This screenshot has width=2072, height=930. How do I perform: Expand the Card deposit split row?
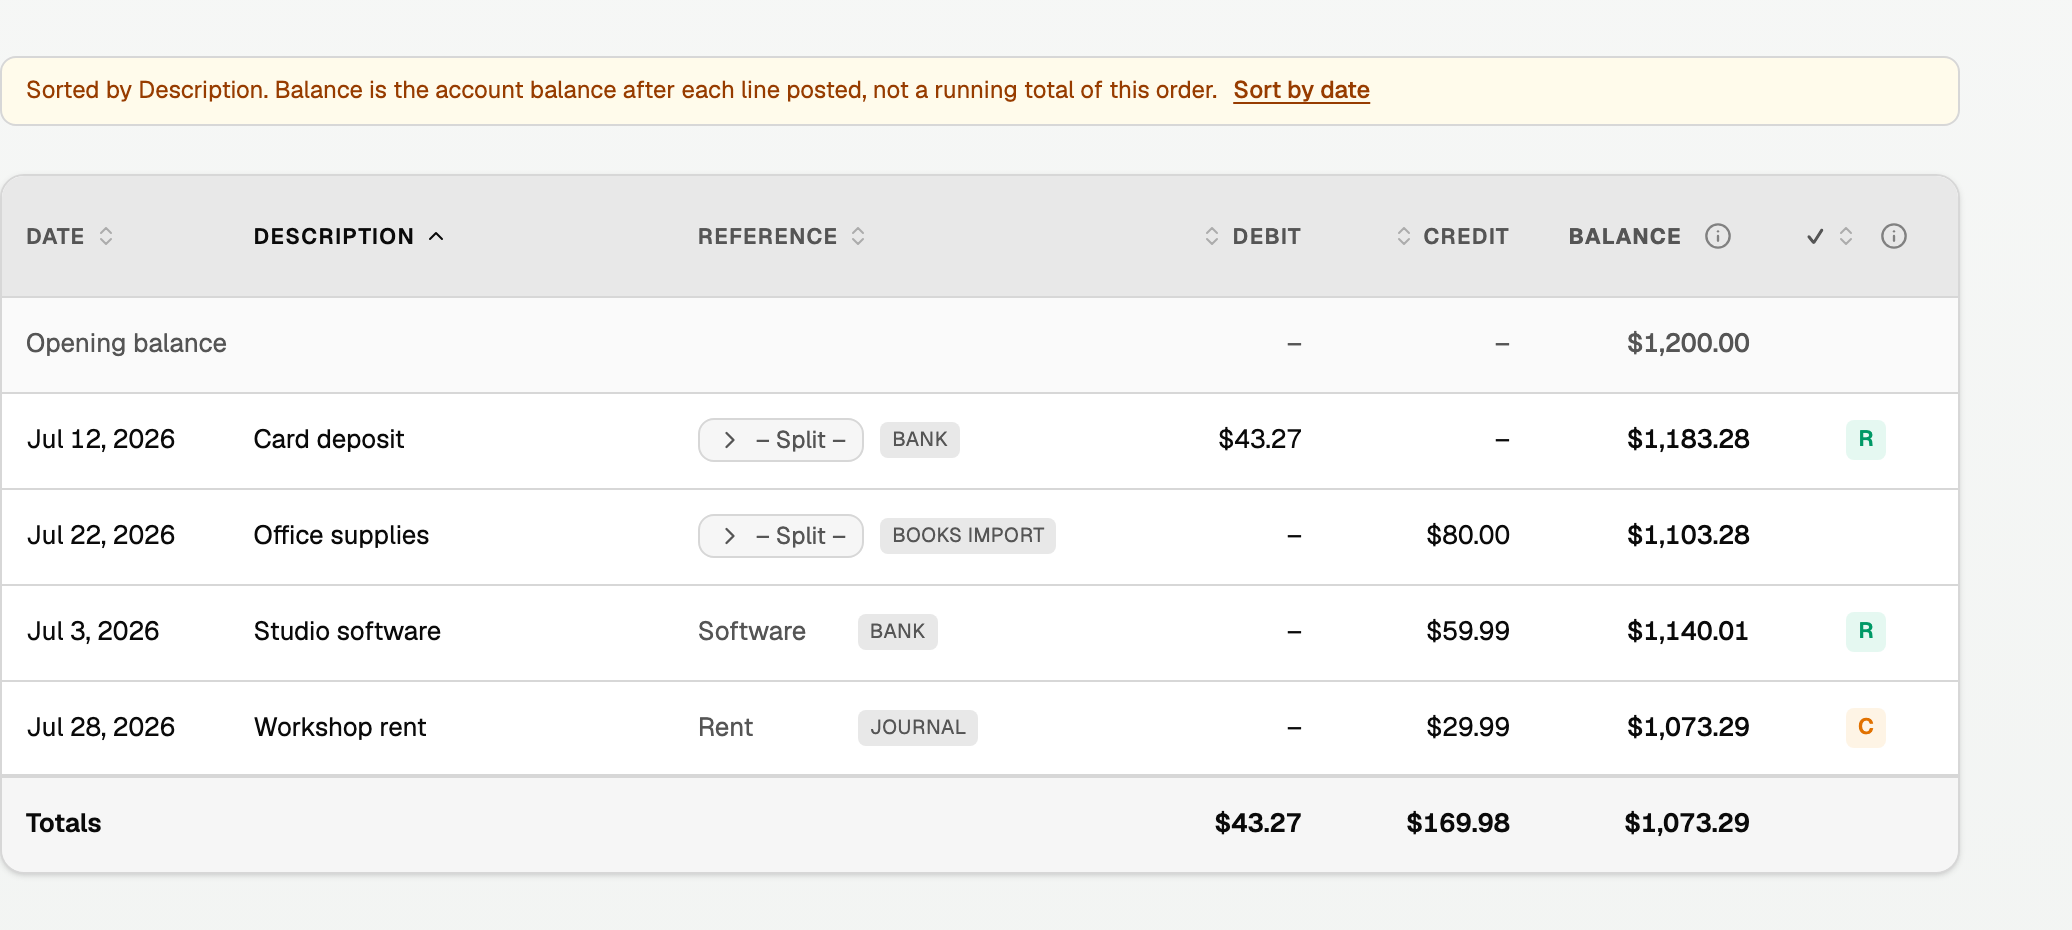pyautogui.click(x=780, y=440)
